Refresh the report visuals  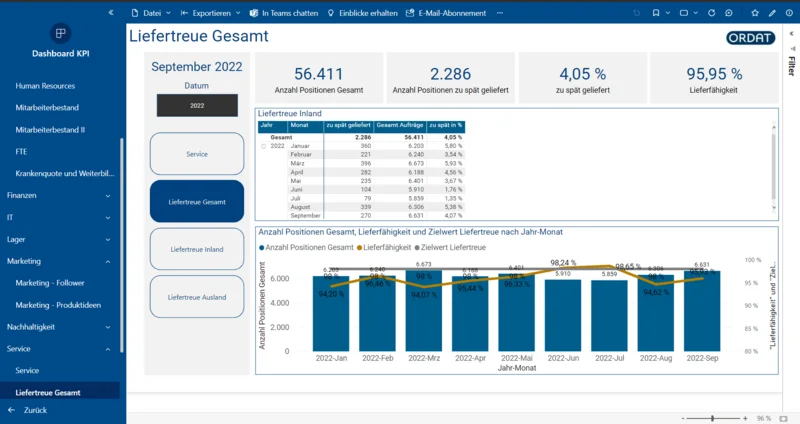(711, 13)
